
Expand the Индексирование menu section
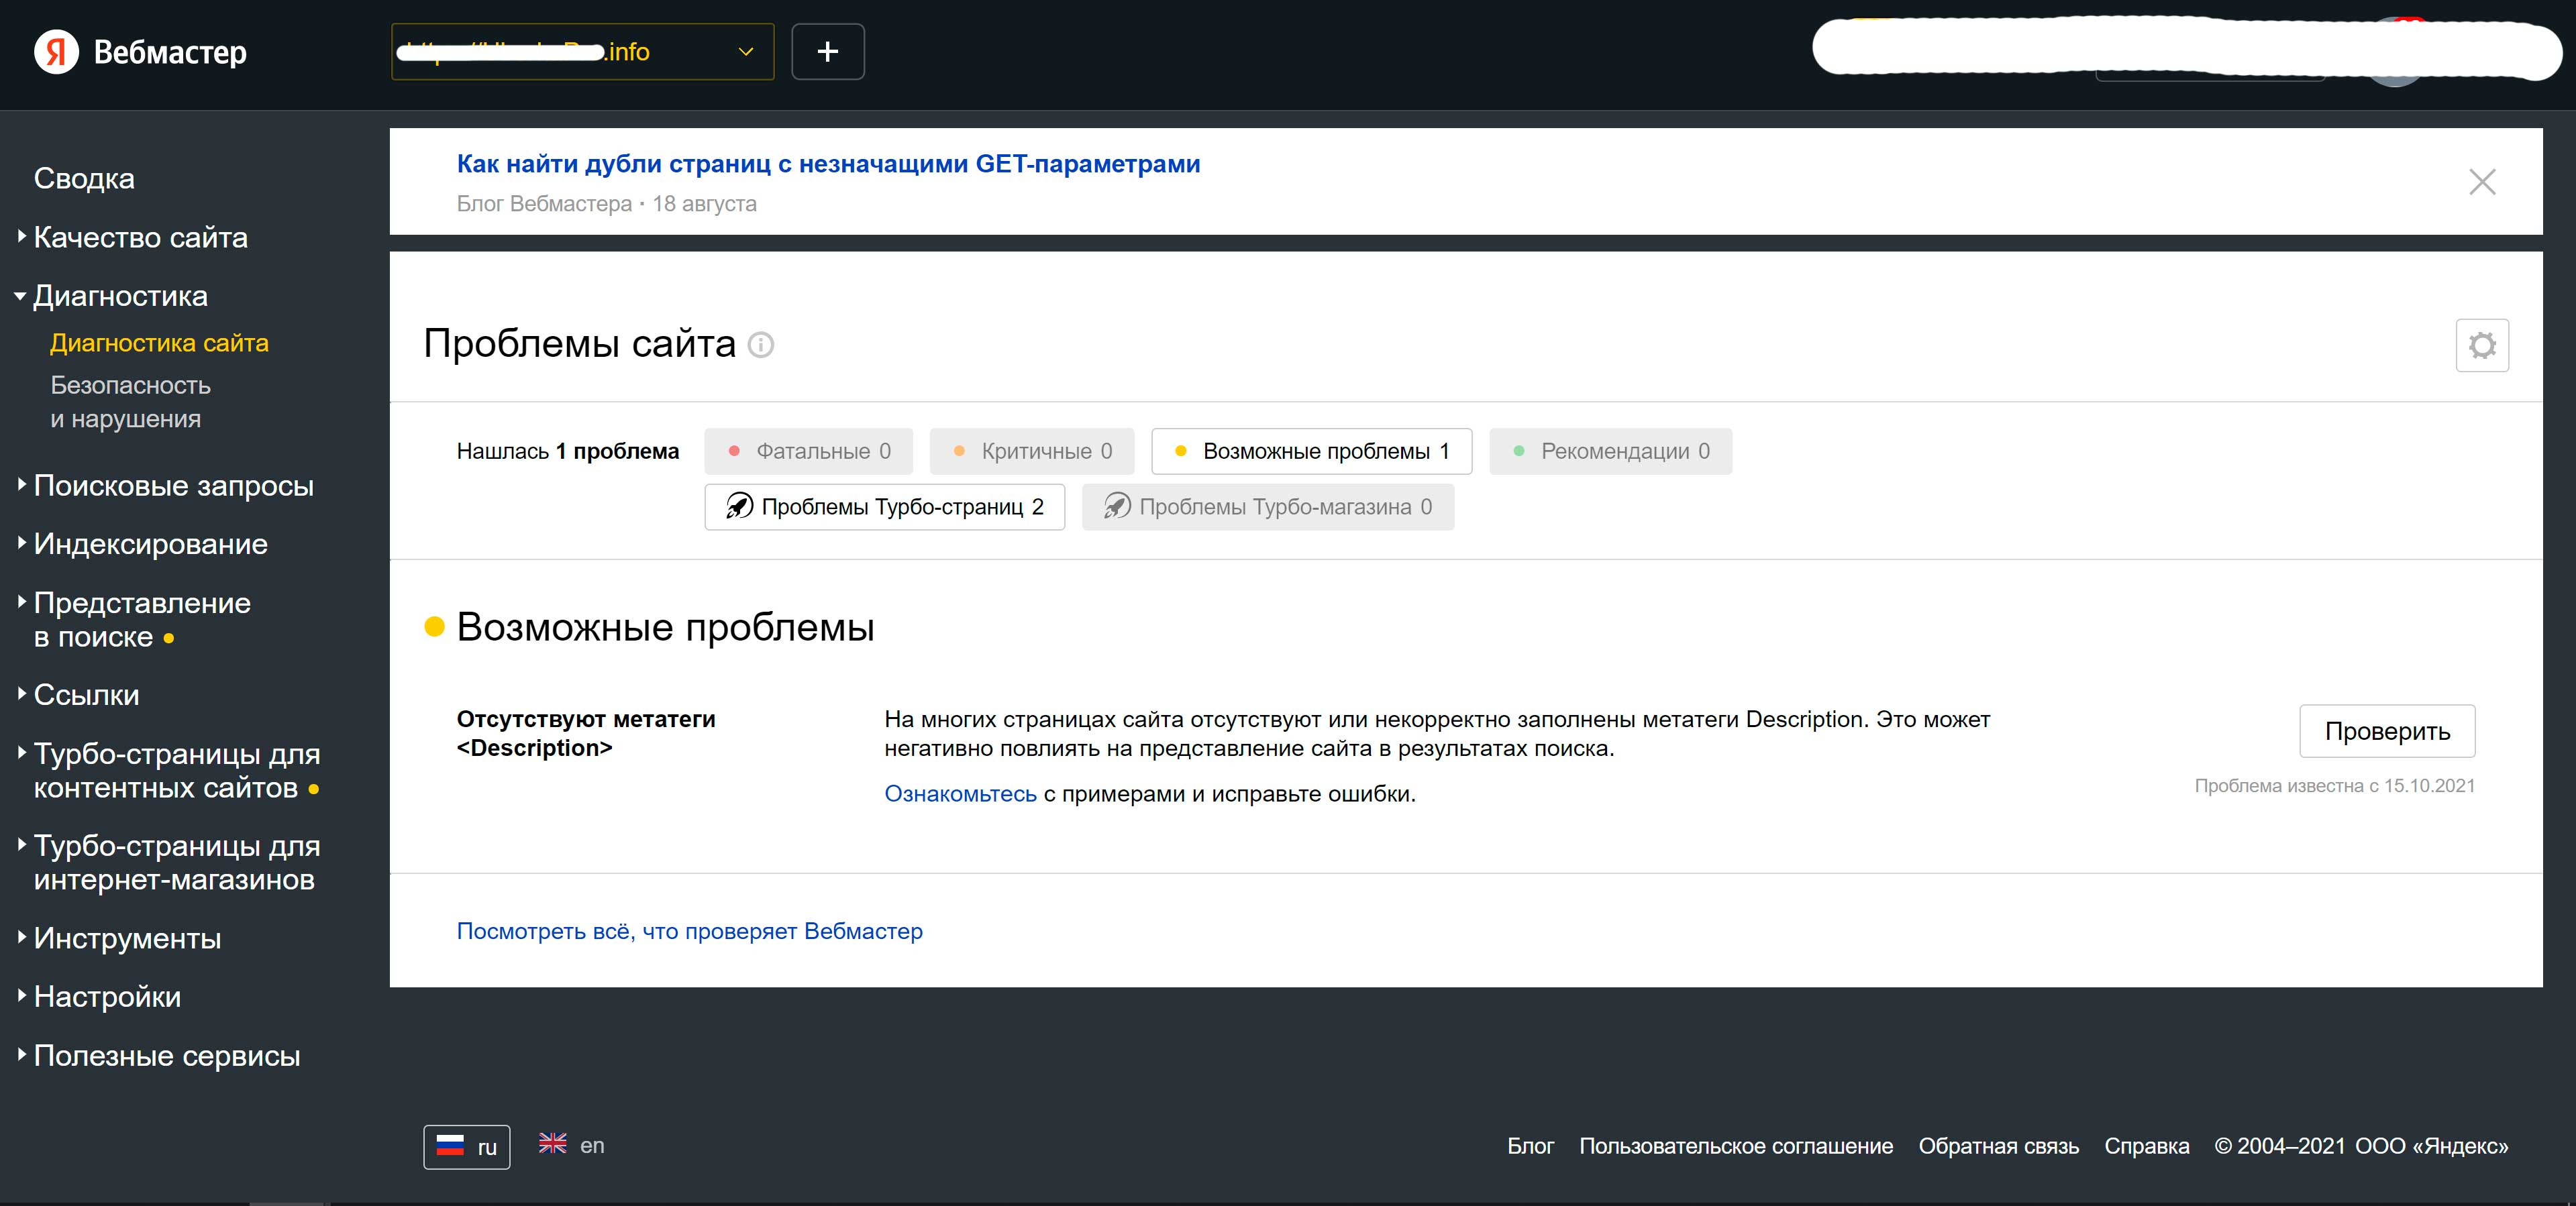[x=150, y=544]
